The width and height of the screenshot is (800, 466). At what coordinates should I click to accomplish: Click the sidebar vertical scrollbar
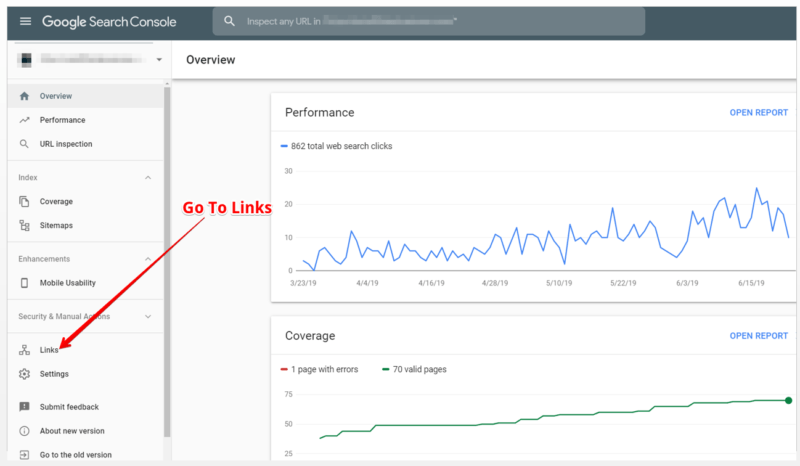(167, 260)
